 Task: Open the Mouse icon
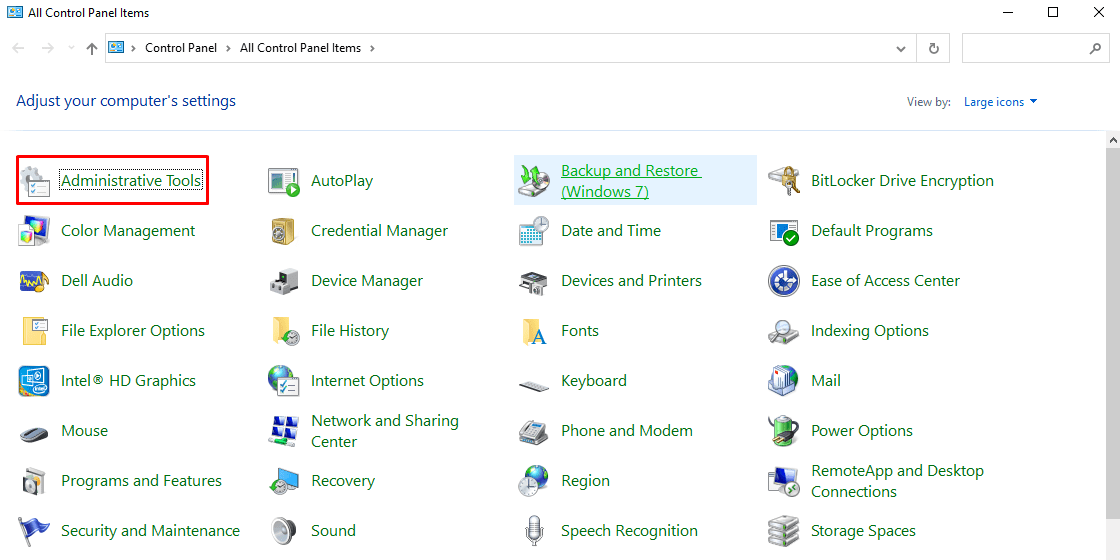(x=34, y=433)
